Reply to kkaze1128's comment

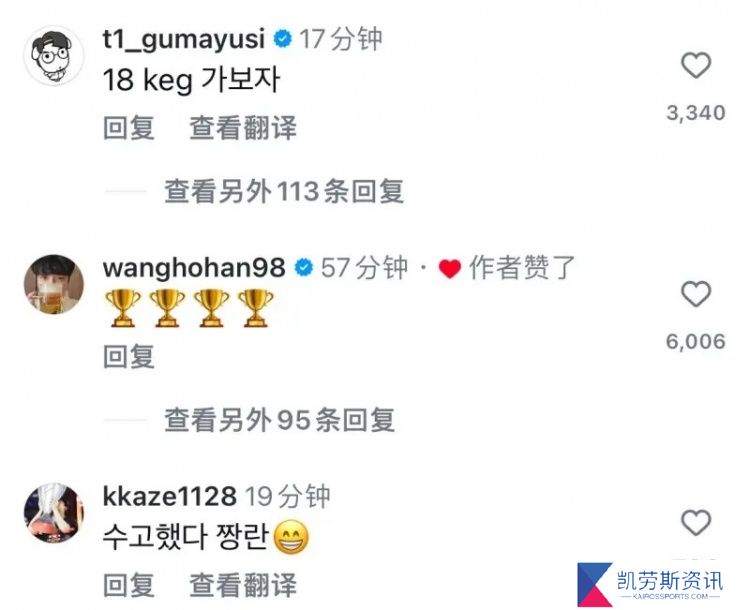[129, 585]
